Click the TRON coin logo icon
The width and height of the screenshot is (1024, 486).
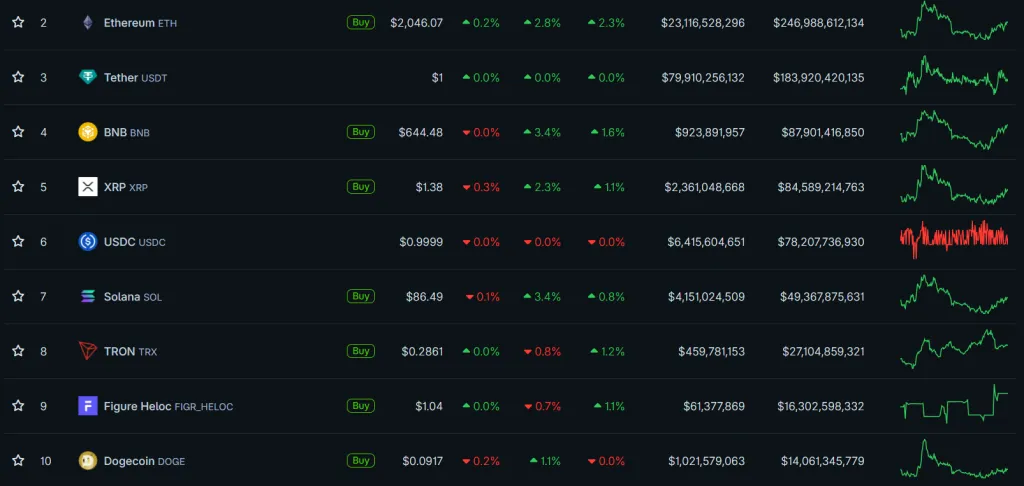(87, 351)
